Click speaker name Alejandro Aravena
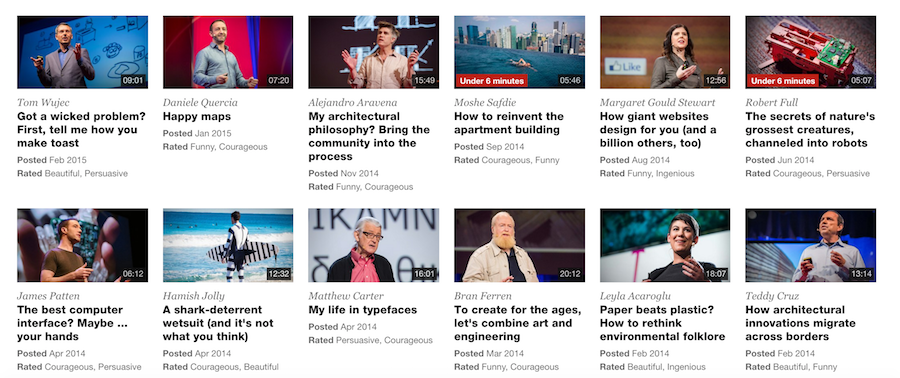Viewport: 900px width, 378px height. coord(352,103)
